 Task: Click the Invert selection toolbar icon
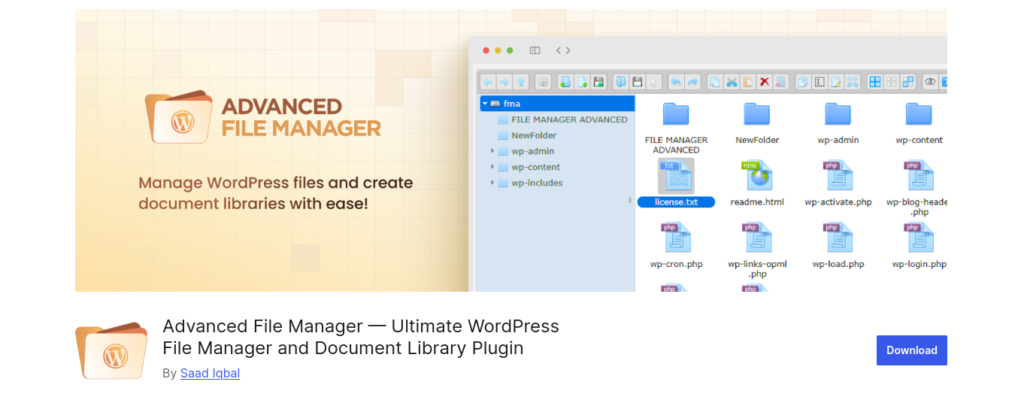(x=908, y=82)
